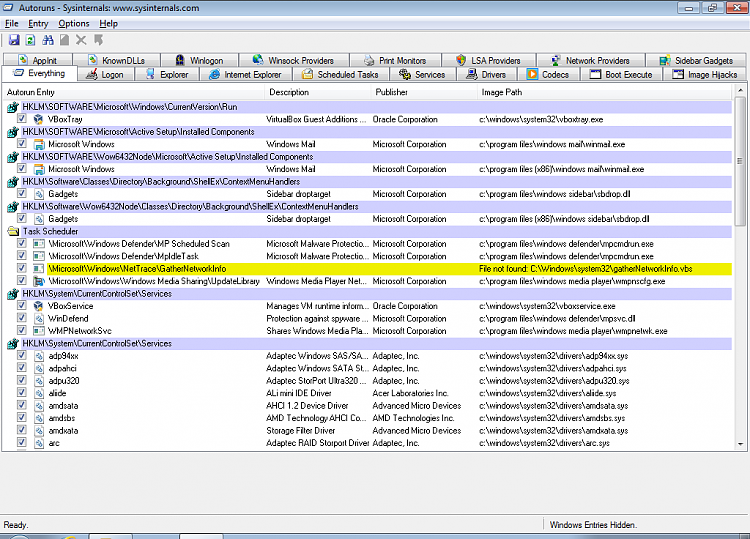Select the arc driver entry
The image size is (750, 539).
coord(369,443)
